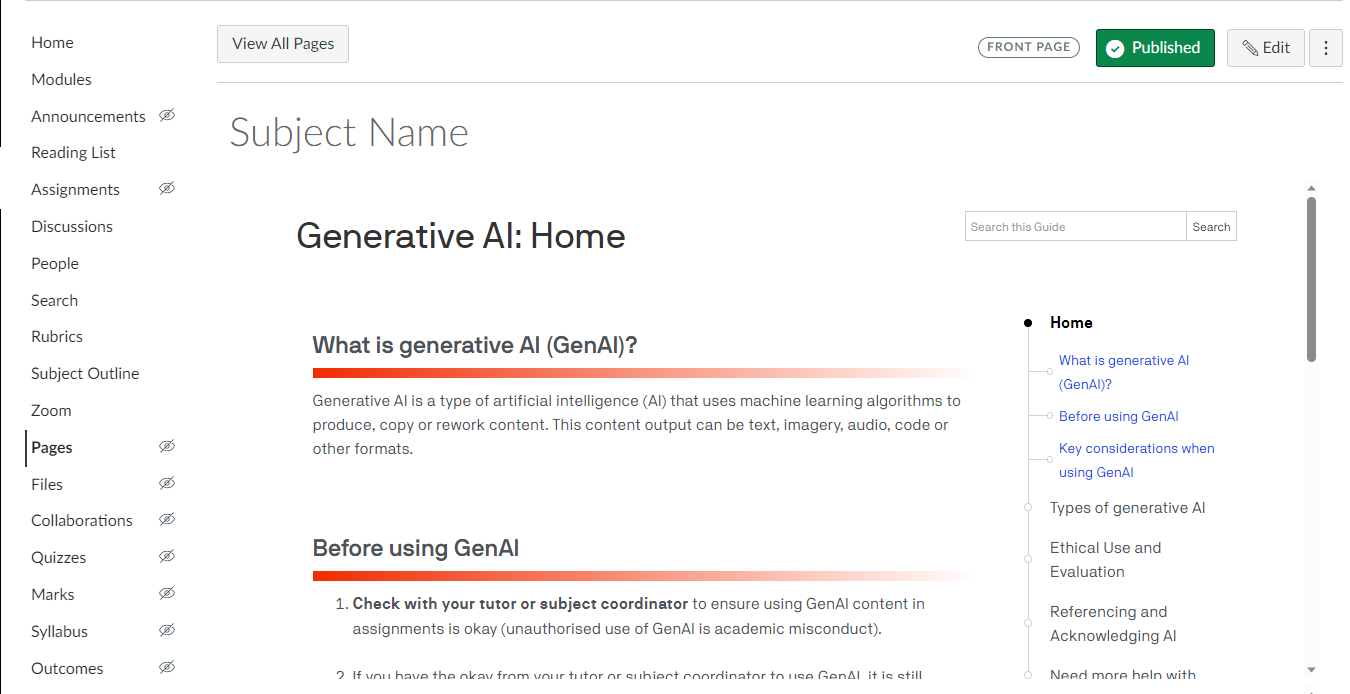Open the three-dot page options menu

[x=1326, y=48]
